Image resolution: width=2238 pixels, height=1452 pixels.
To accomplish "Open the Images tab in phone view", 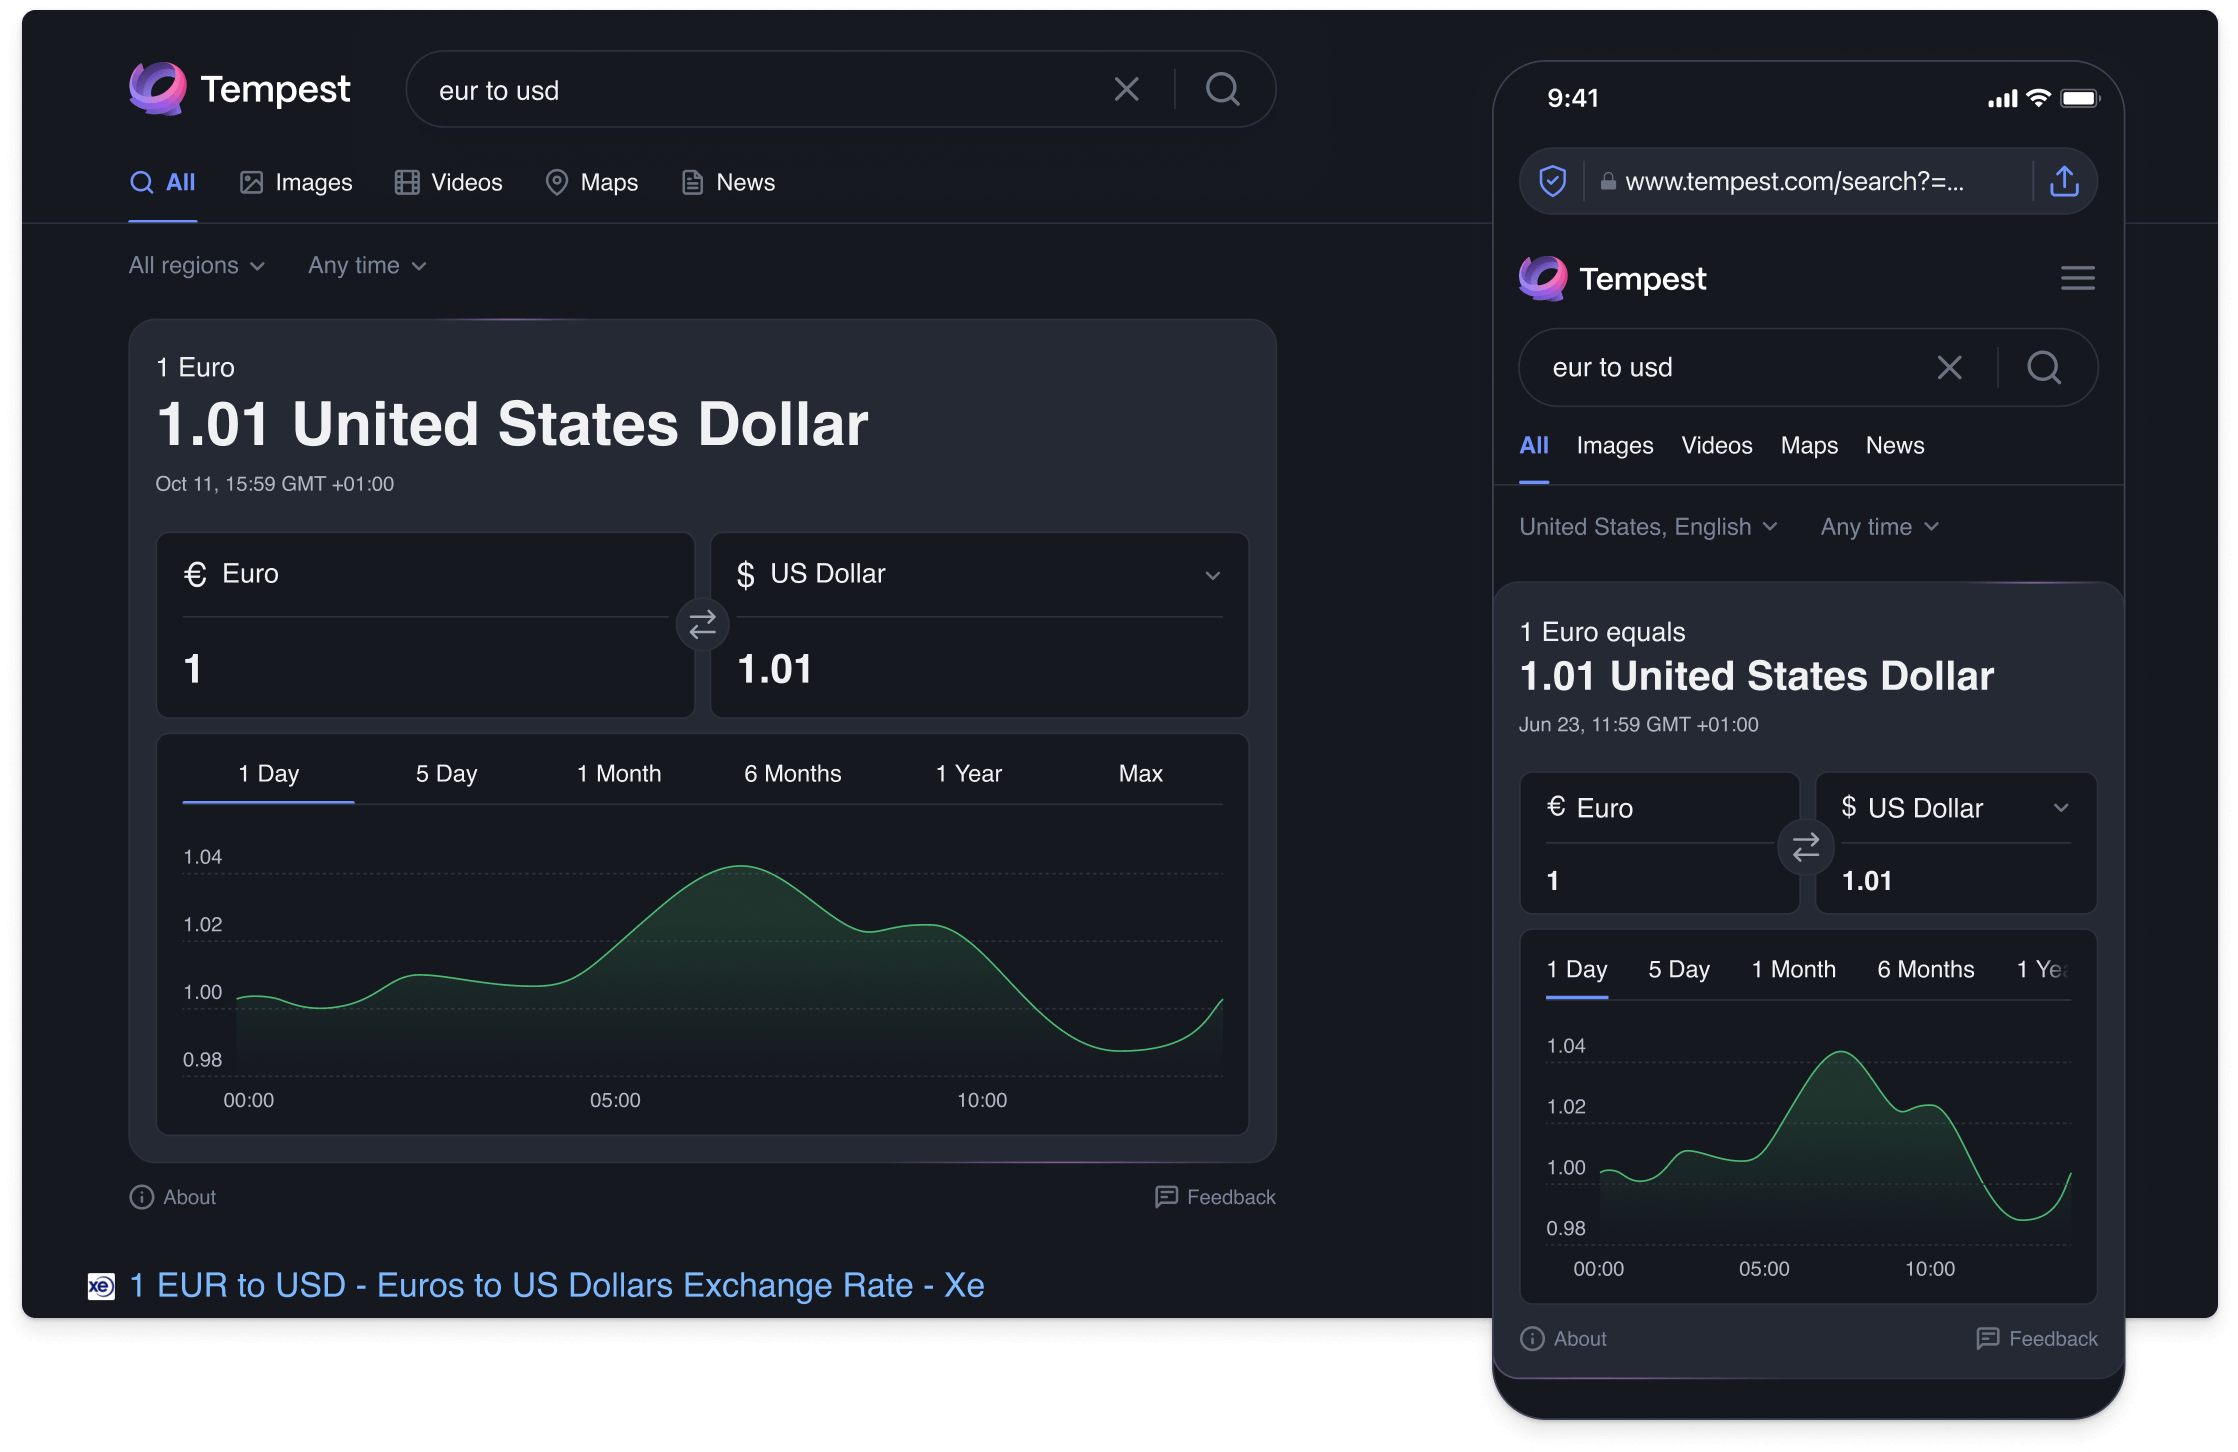I will pos(1614,446).
